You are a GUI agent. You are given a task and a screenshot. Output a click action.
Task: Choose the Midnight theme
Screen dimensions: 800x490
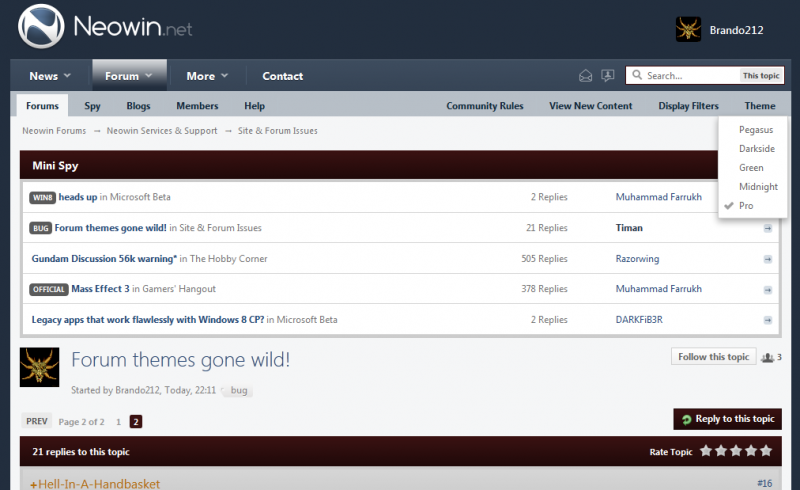coord(758,187)
